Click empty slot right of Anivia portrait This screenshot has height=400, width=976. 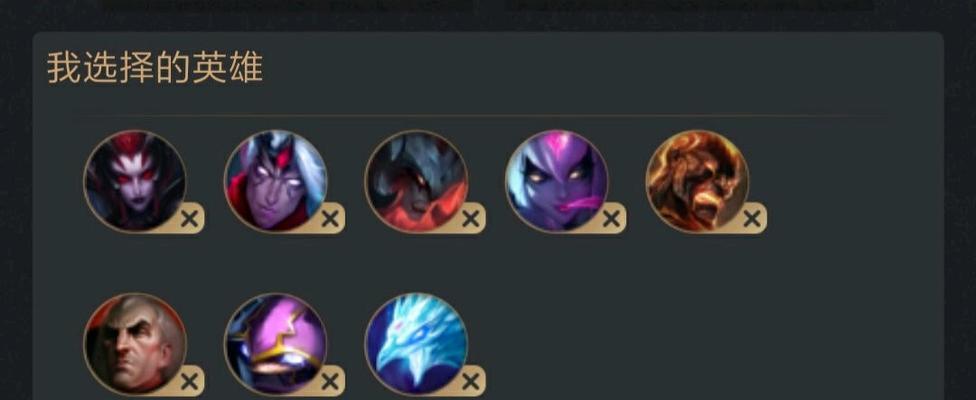coord(556,343)
